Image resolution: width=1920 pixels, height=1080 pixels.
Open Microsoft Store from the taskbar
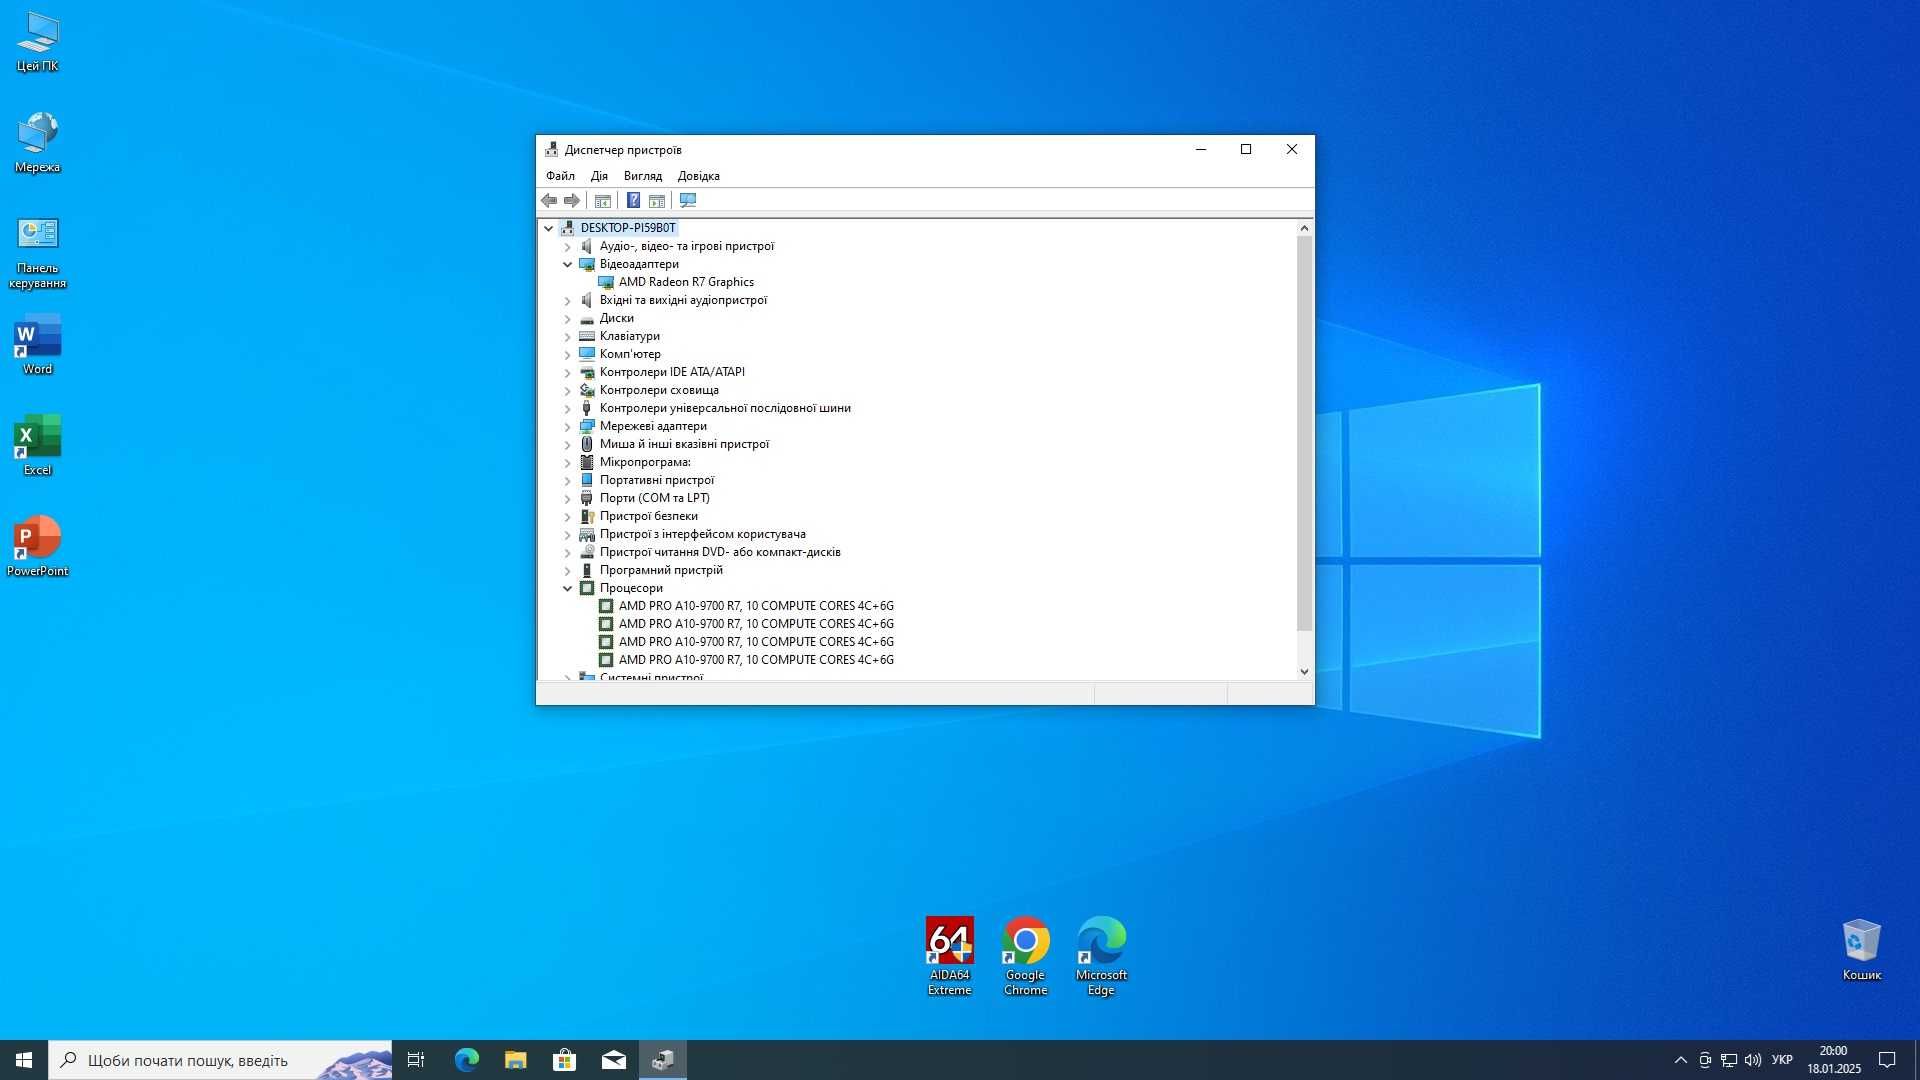pyautogui.click(x=564, y=1060)
